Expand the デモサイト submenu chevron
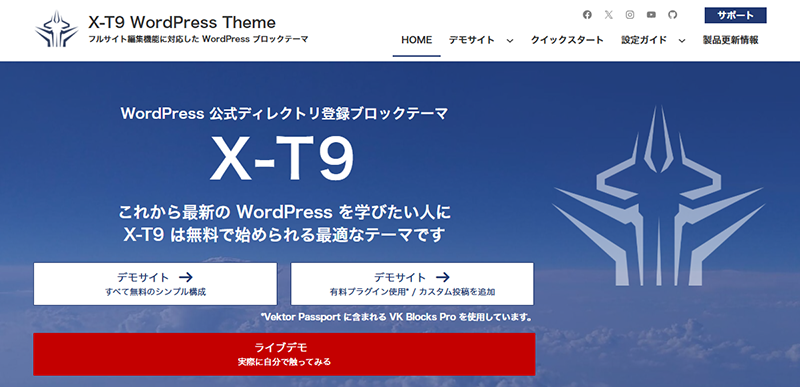The image size is (800, 387). click(x=510, y=41)
